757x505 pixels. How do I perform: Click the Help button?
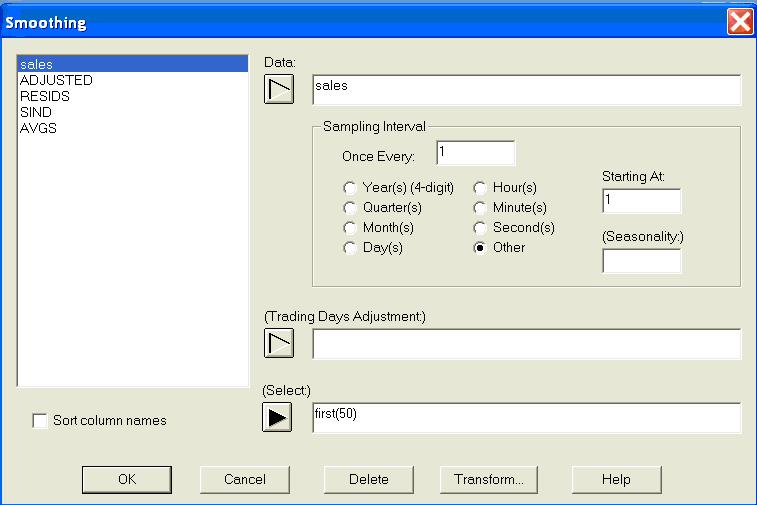[x=617, y=479]
